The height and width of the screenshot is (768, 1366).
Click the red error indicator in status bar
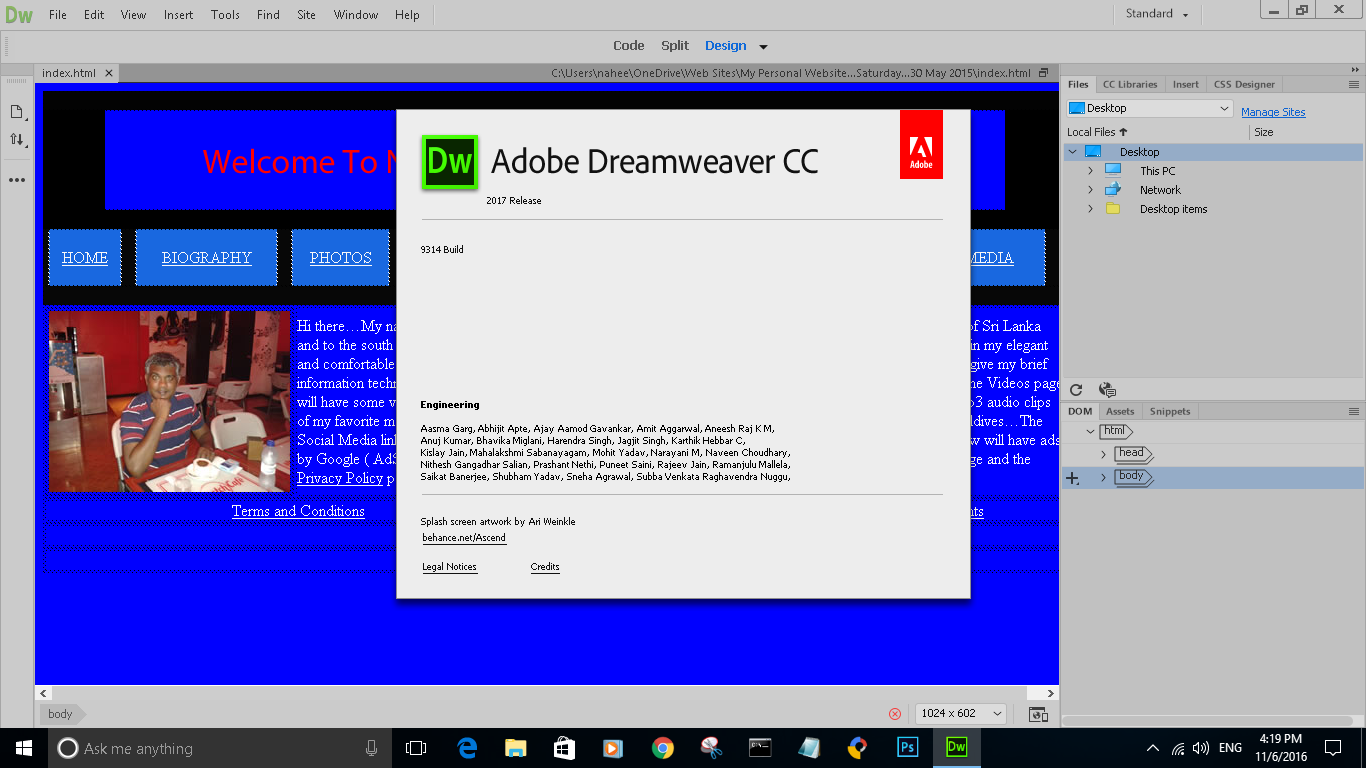pos(895,714)
